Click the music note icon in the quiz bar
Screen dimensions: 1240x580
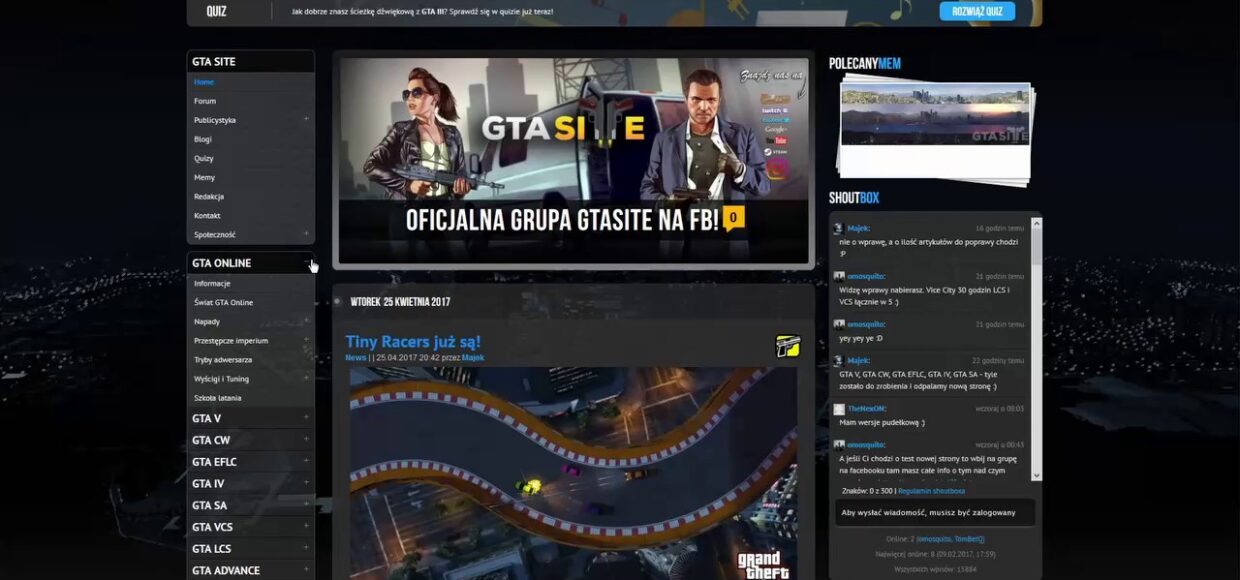click(x=901, y=8)
